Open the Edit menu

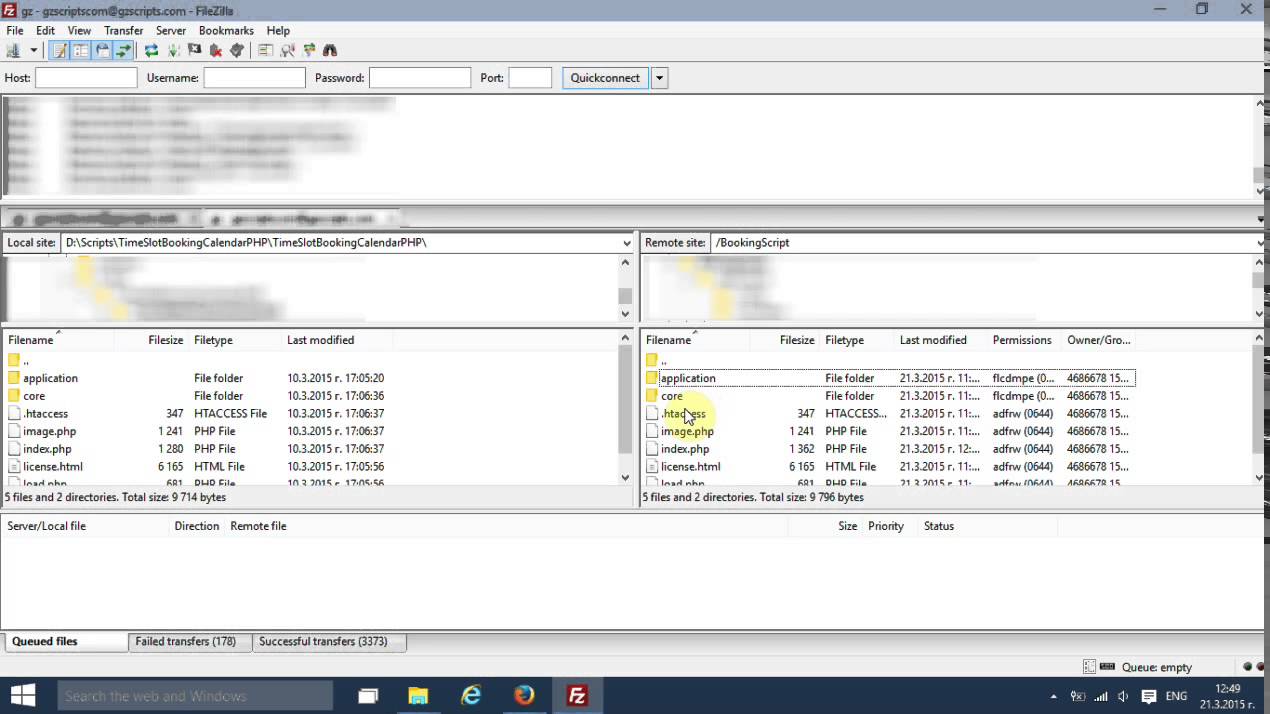coord(45,31)
